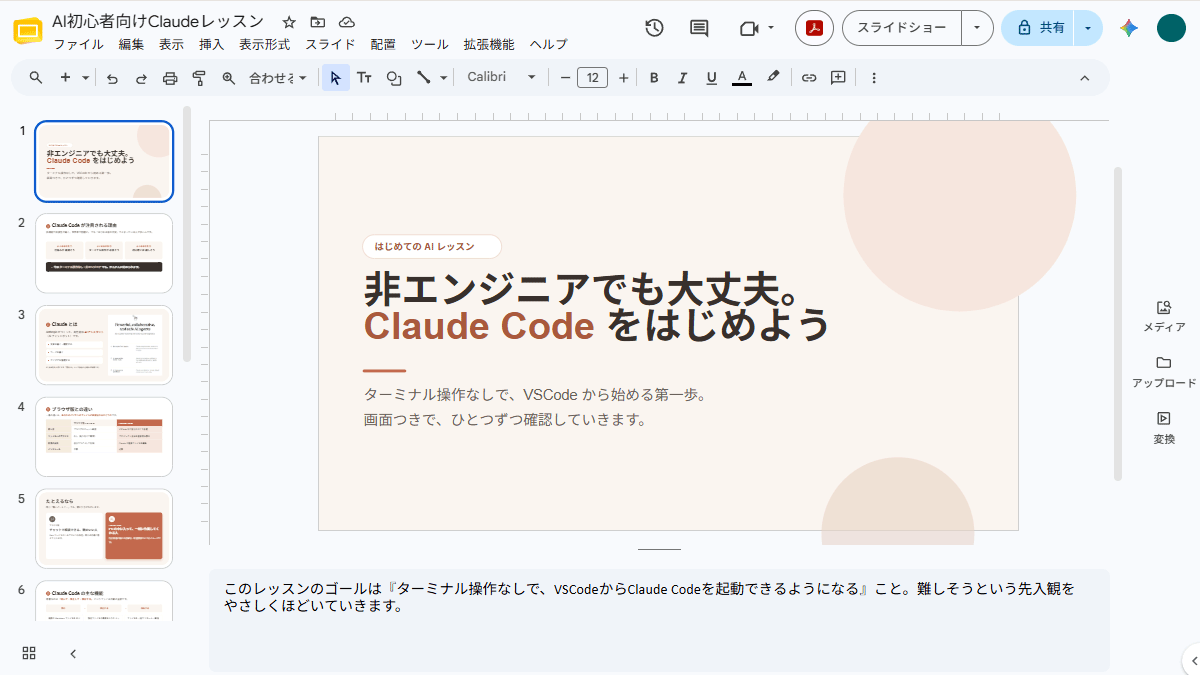Open the 配置 menu
The width and height of the screenshot is (1200, 675).
click(x=383, y=44)
